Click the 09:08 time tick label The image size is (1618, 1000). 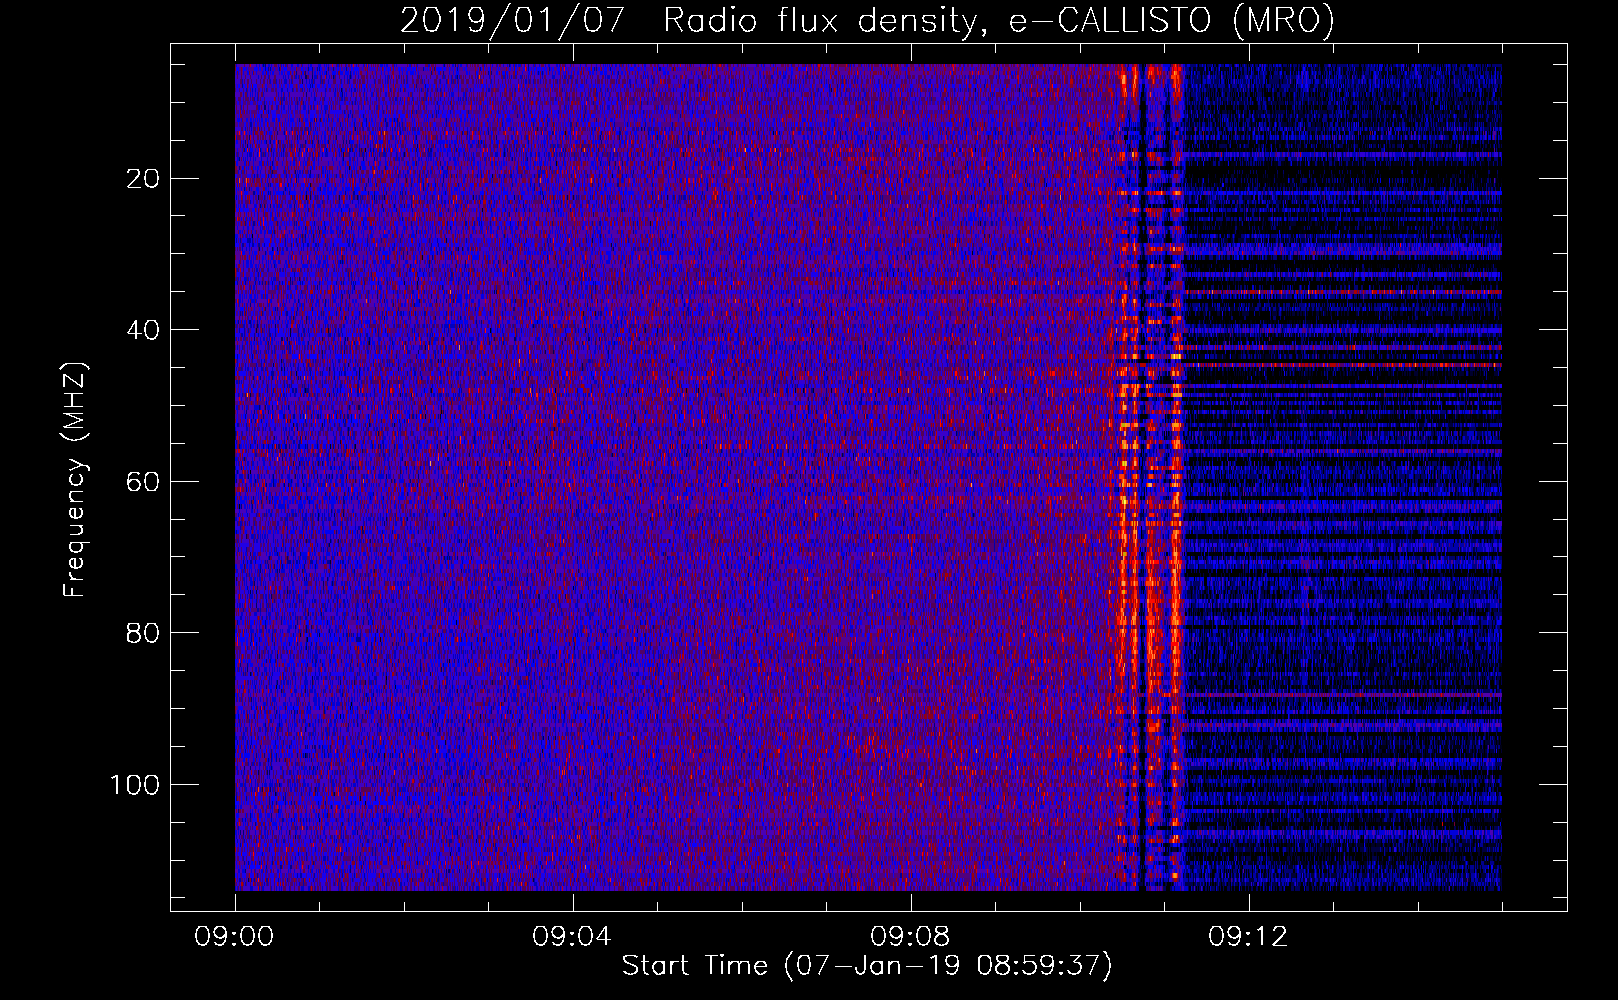[x=910, y=937]
